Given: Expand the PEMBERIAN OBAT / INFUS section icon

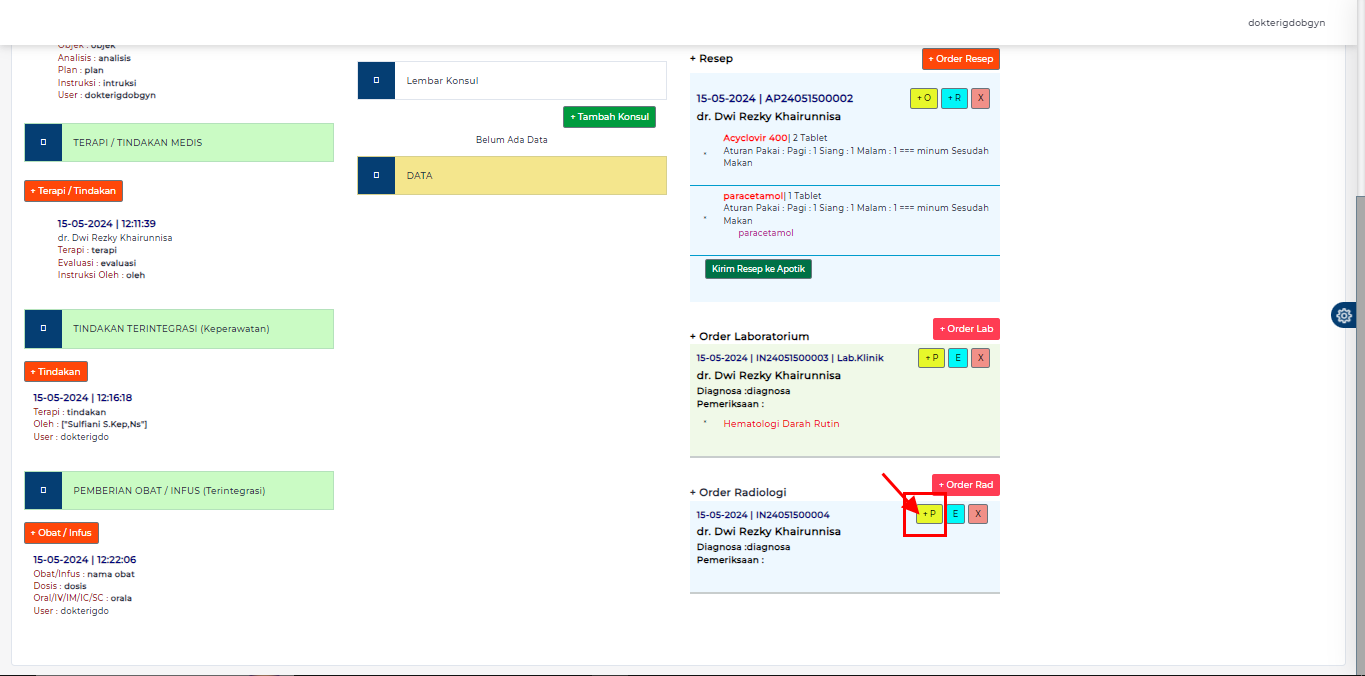Looking at the screenshot, I should tap(43, 490).
